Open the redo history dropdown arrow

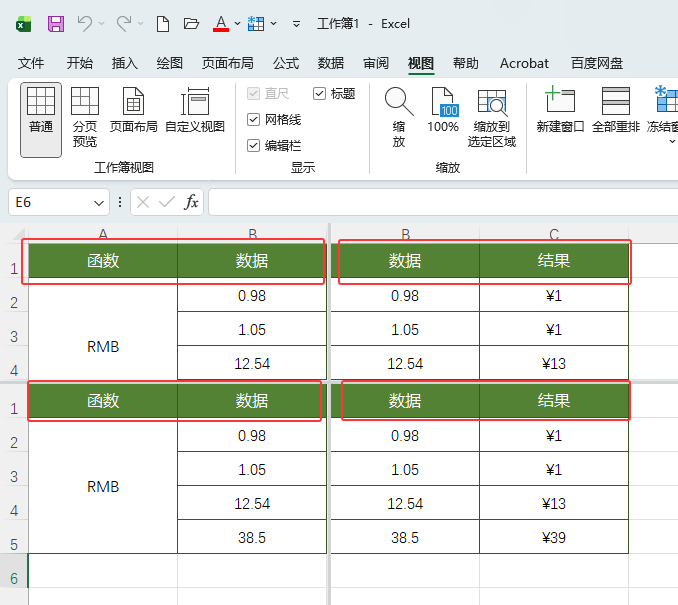(141, 23)
